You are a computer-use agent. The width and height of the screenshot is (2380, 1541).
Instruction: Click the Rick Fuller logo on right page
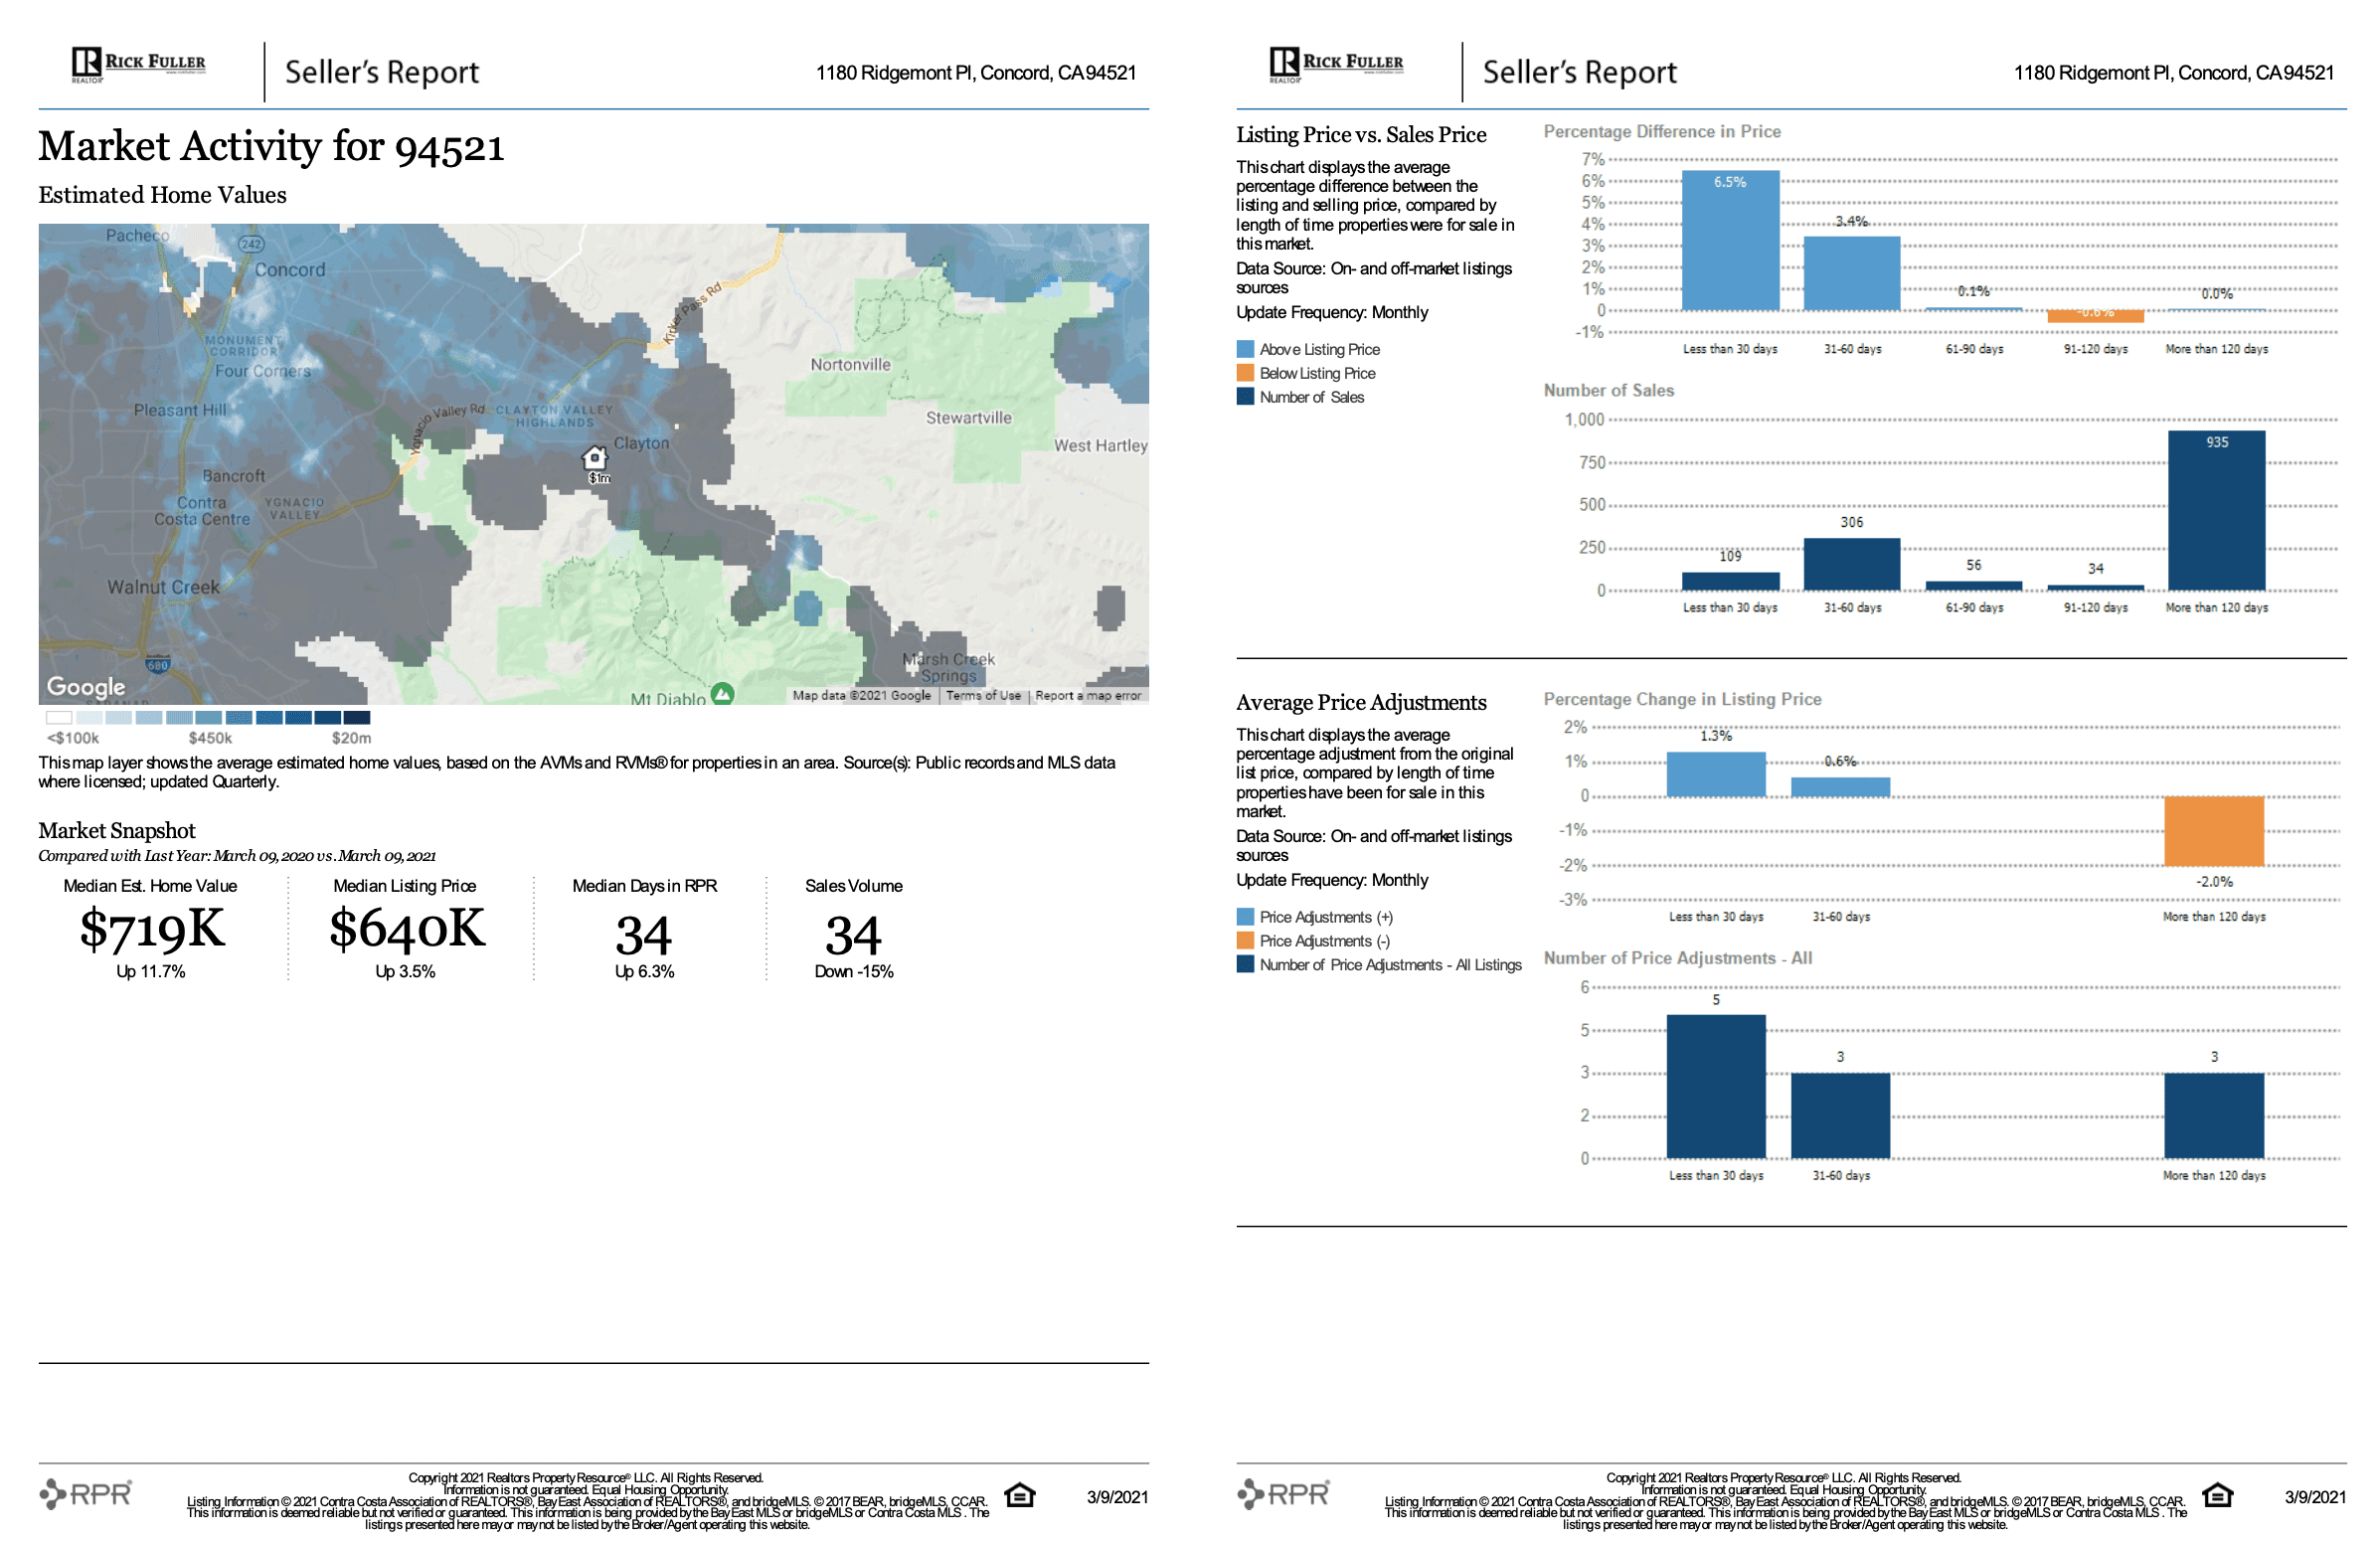[1335, 64]
